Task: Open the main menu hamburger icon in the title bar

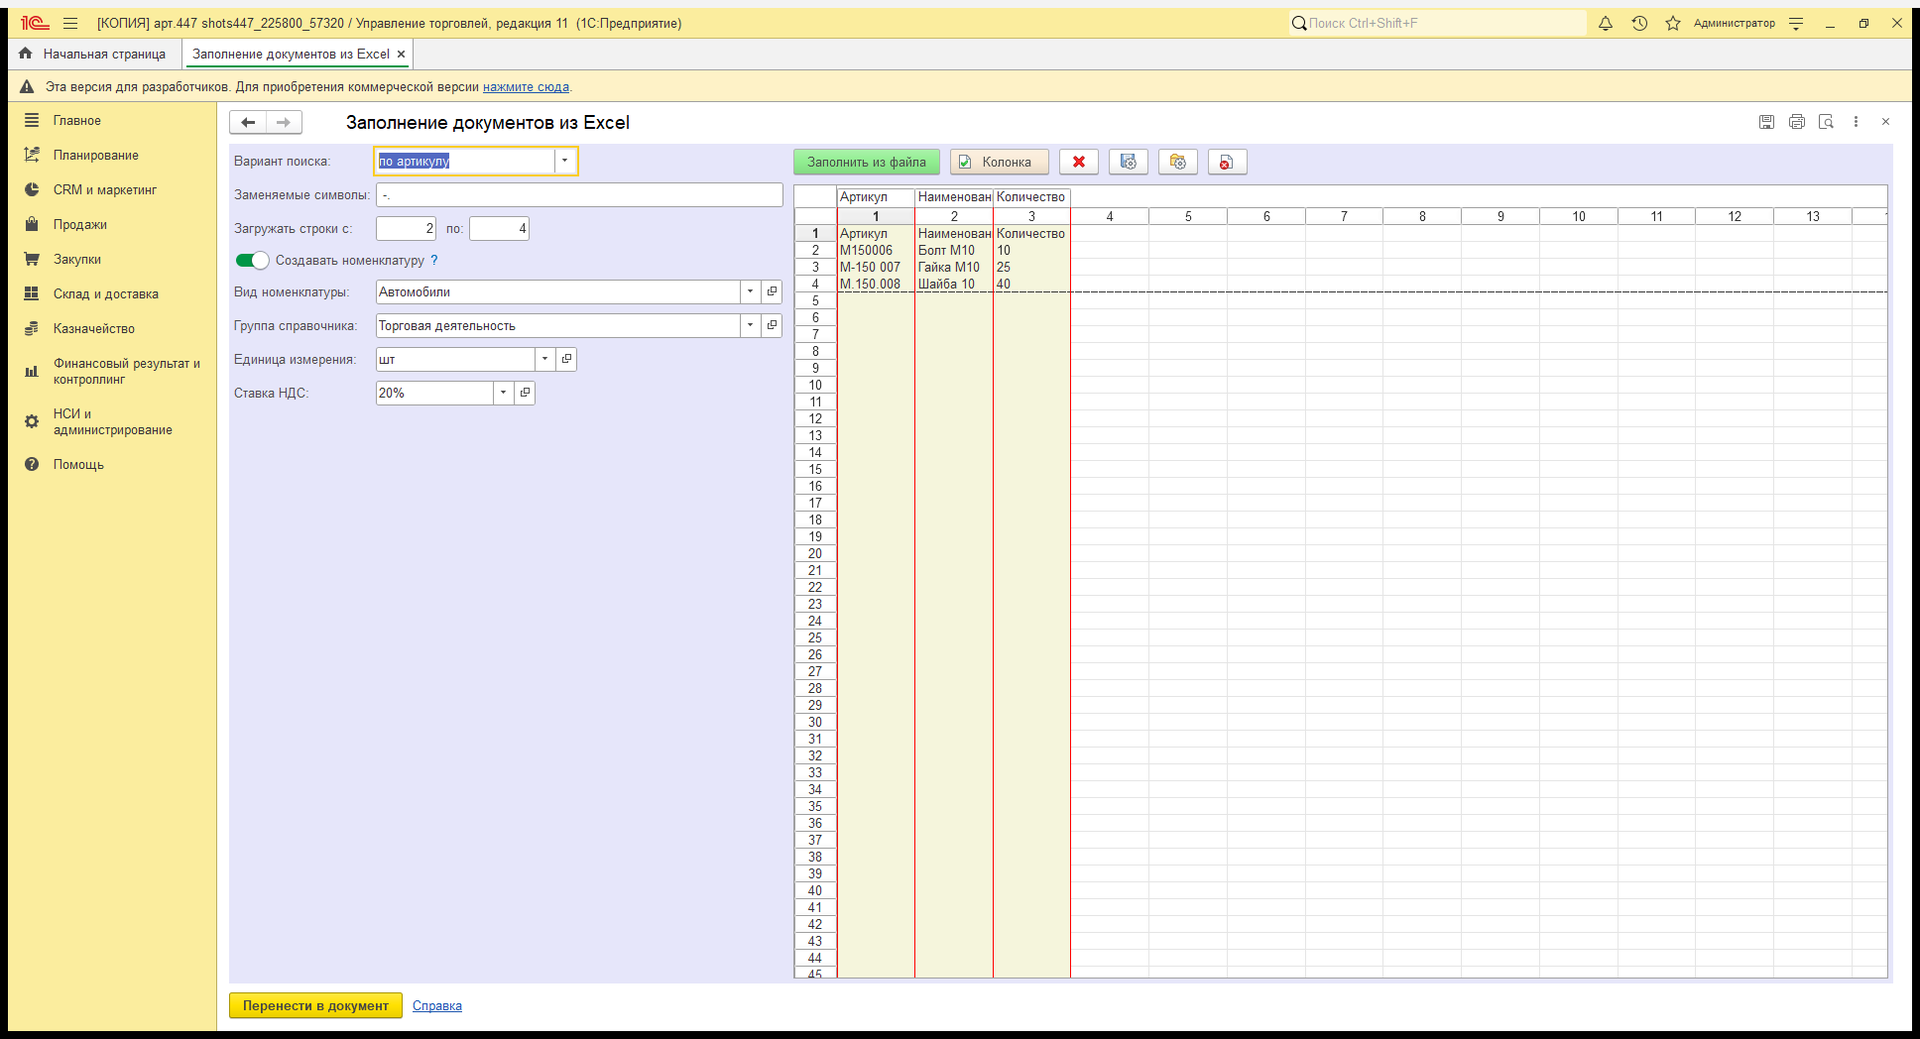Action: [x=70, y=23]
